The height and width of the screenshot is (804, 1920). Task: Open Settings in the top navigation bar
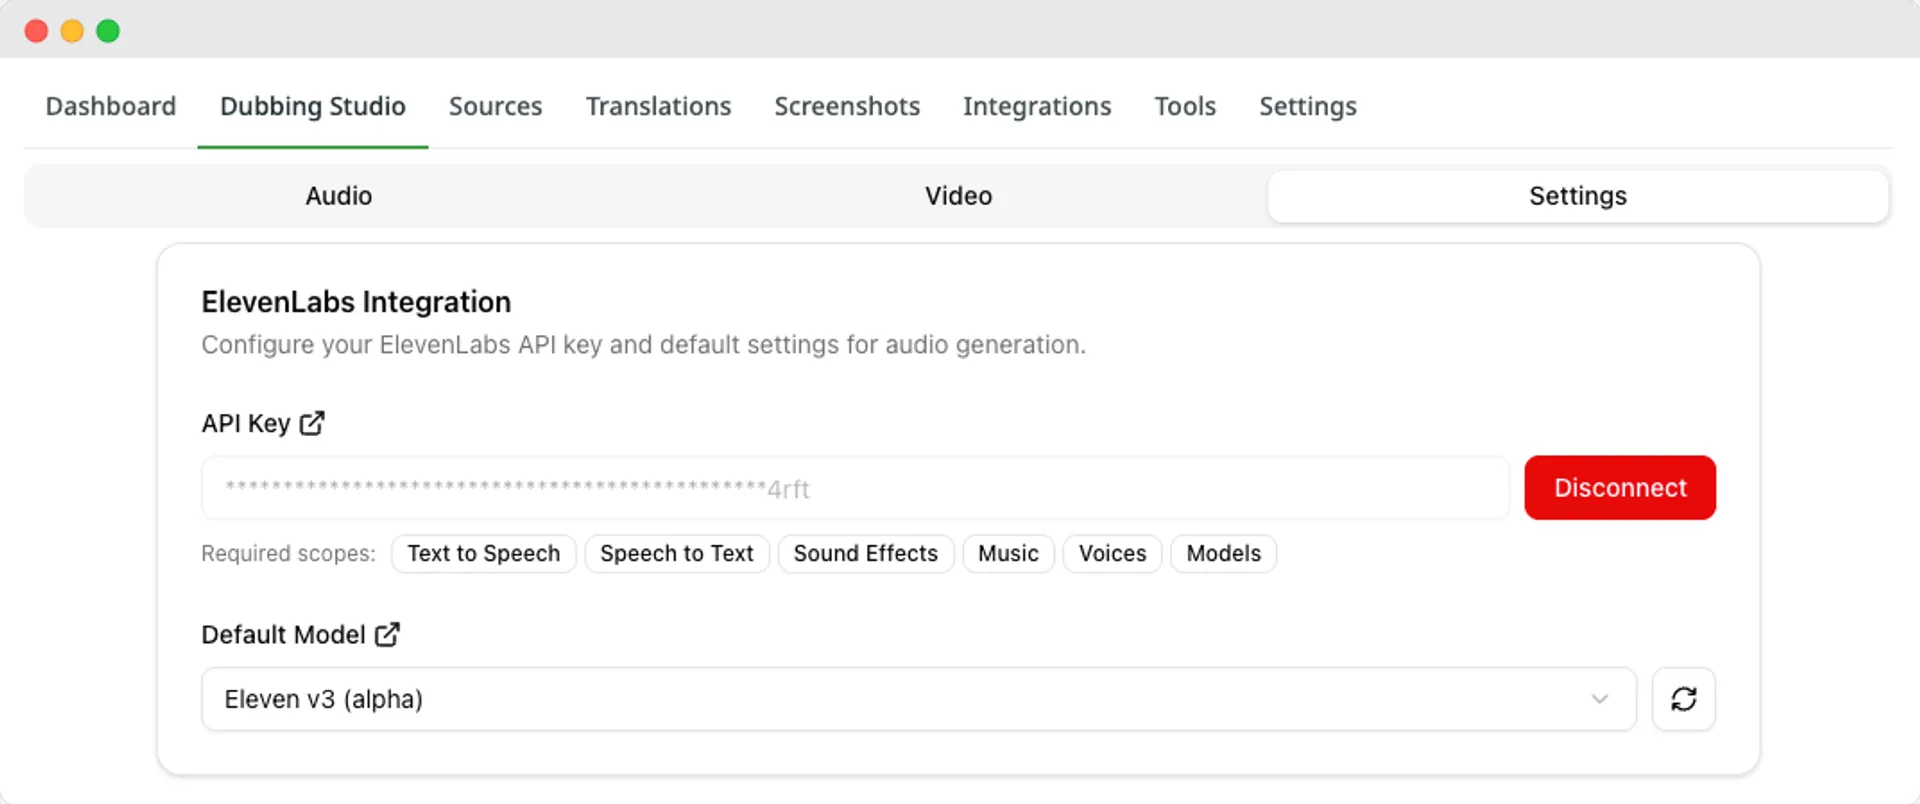[1307, 106]
